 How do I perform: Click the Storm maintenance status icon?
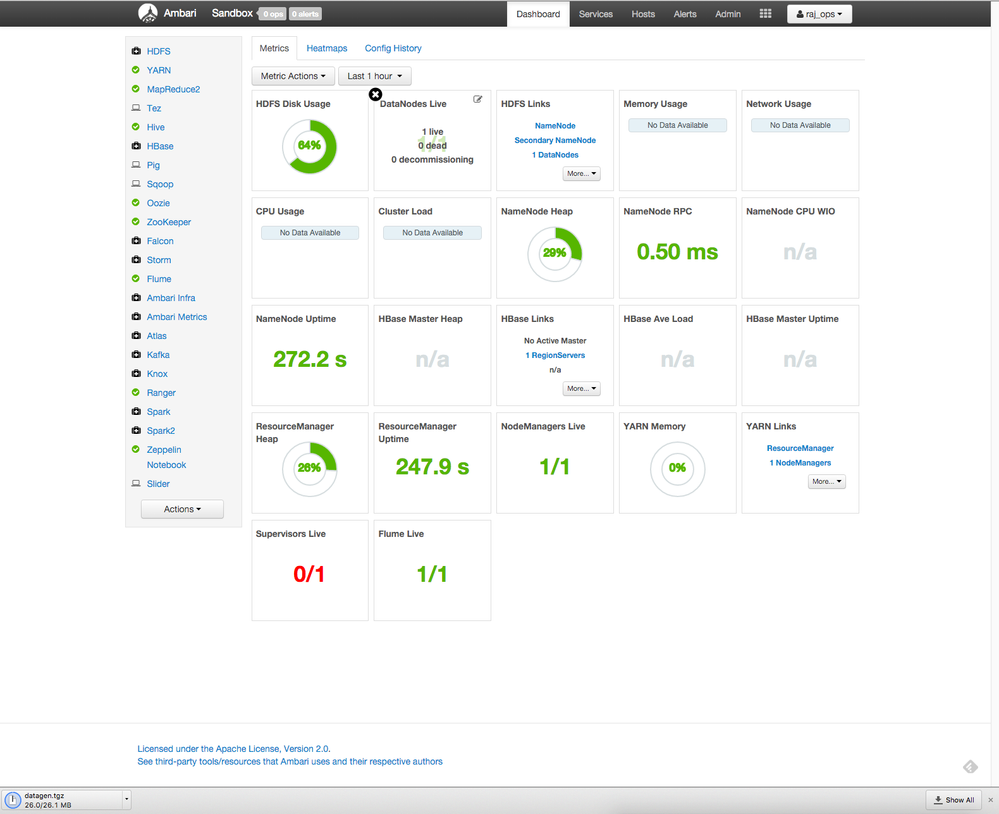point(136,260)
